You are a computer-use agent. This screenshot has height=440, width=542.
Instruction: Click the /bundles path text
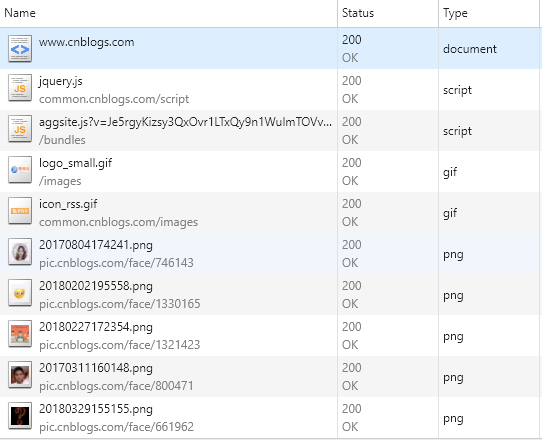(62, 140)
